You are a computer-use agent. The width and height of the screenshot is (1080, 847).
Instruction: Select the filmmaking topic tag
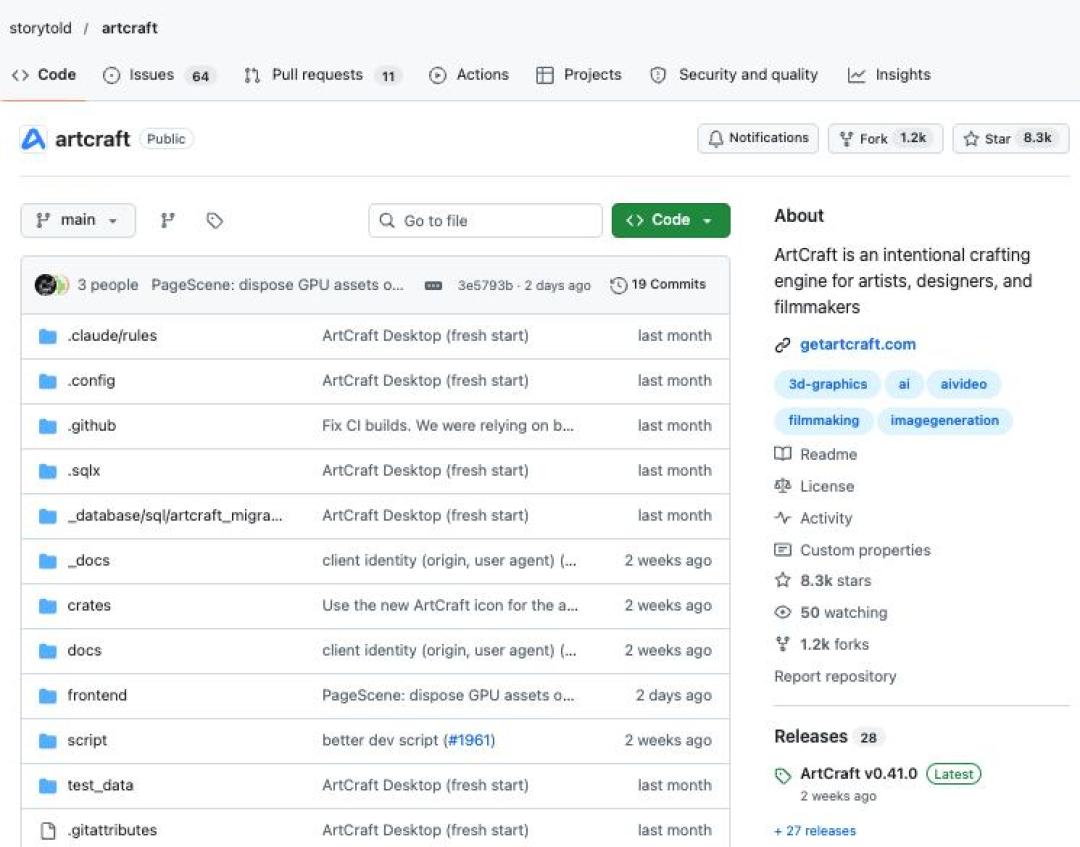click(x=824, y=421)
